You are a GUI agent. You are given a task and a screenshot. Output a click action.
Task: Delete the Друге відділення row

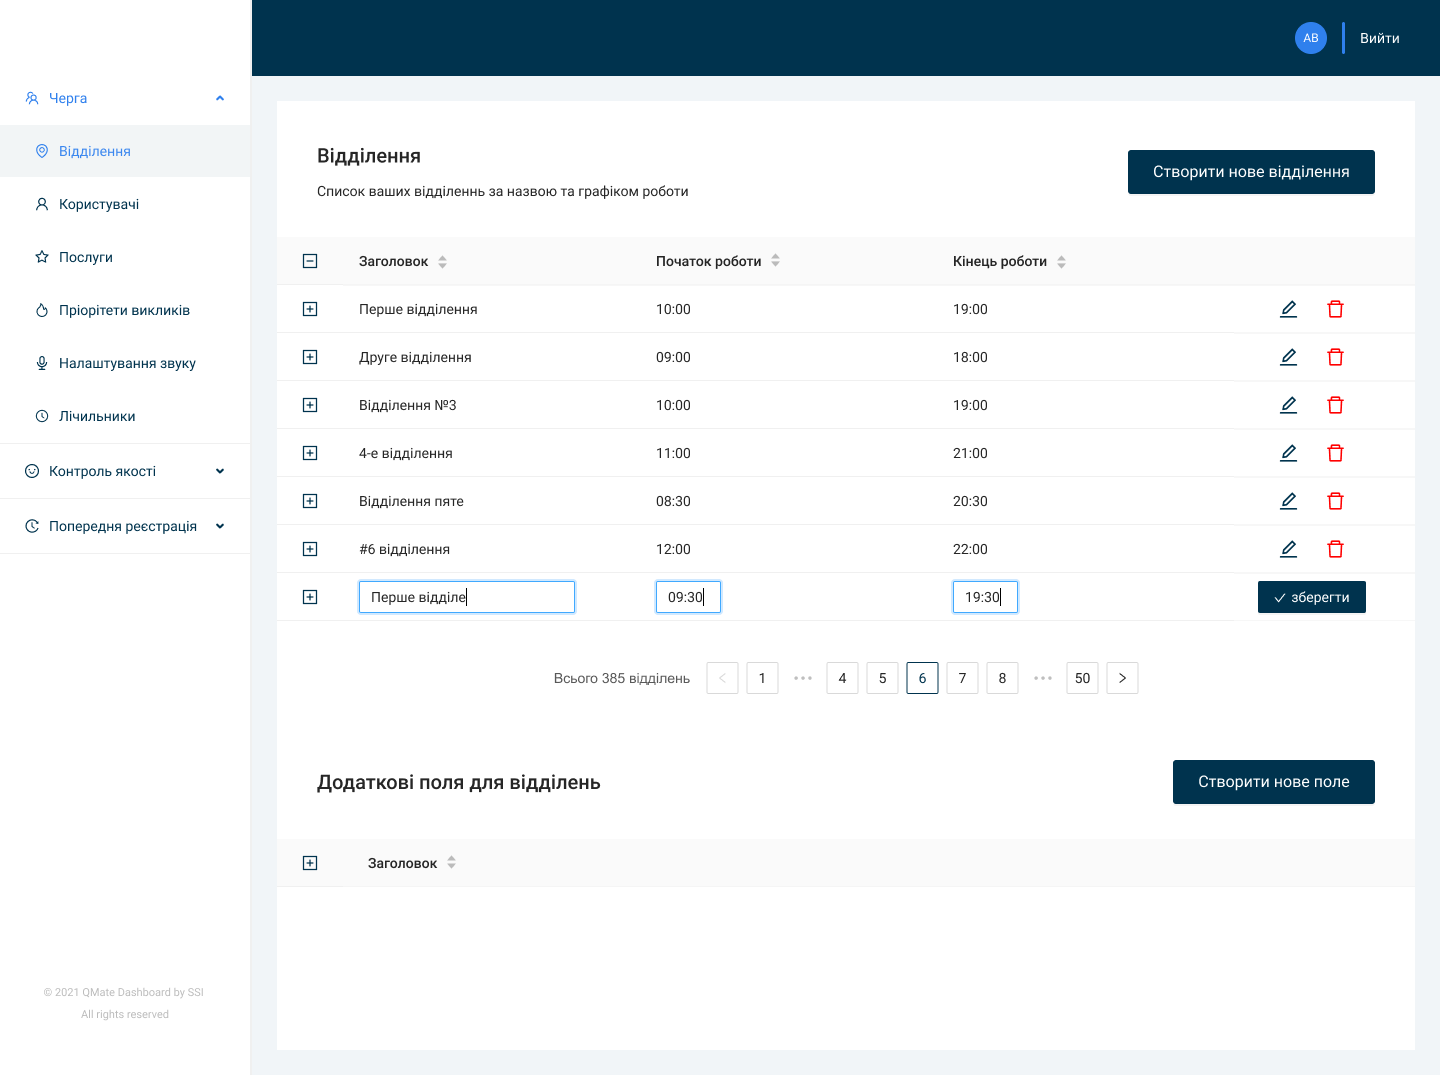pyautogui.click(x=1335, y=357)
